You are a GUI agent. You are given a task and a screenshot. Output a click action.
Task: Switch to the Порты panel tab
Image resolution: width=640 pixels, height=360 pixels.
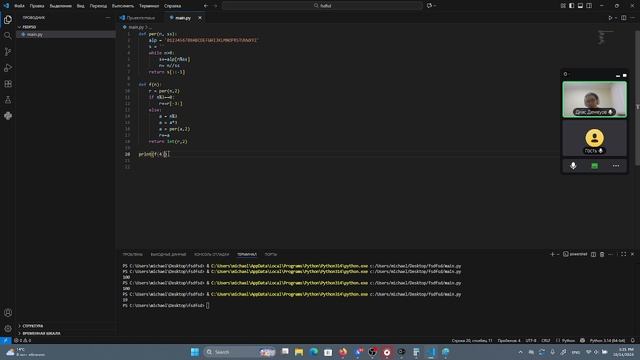click(x=271, y=254)
